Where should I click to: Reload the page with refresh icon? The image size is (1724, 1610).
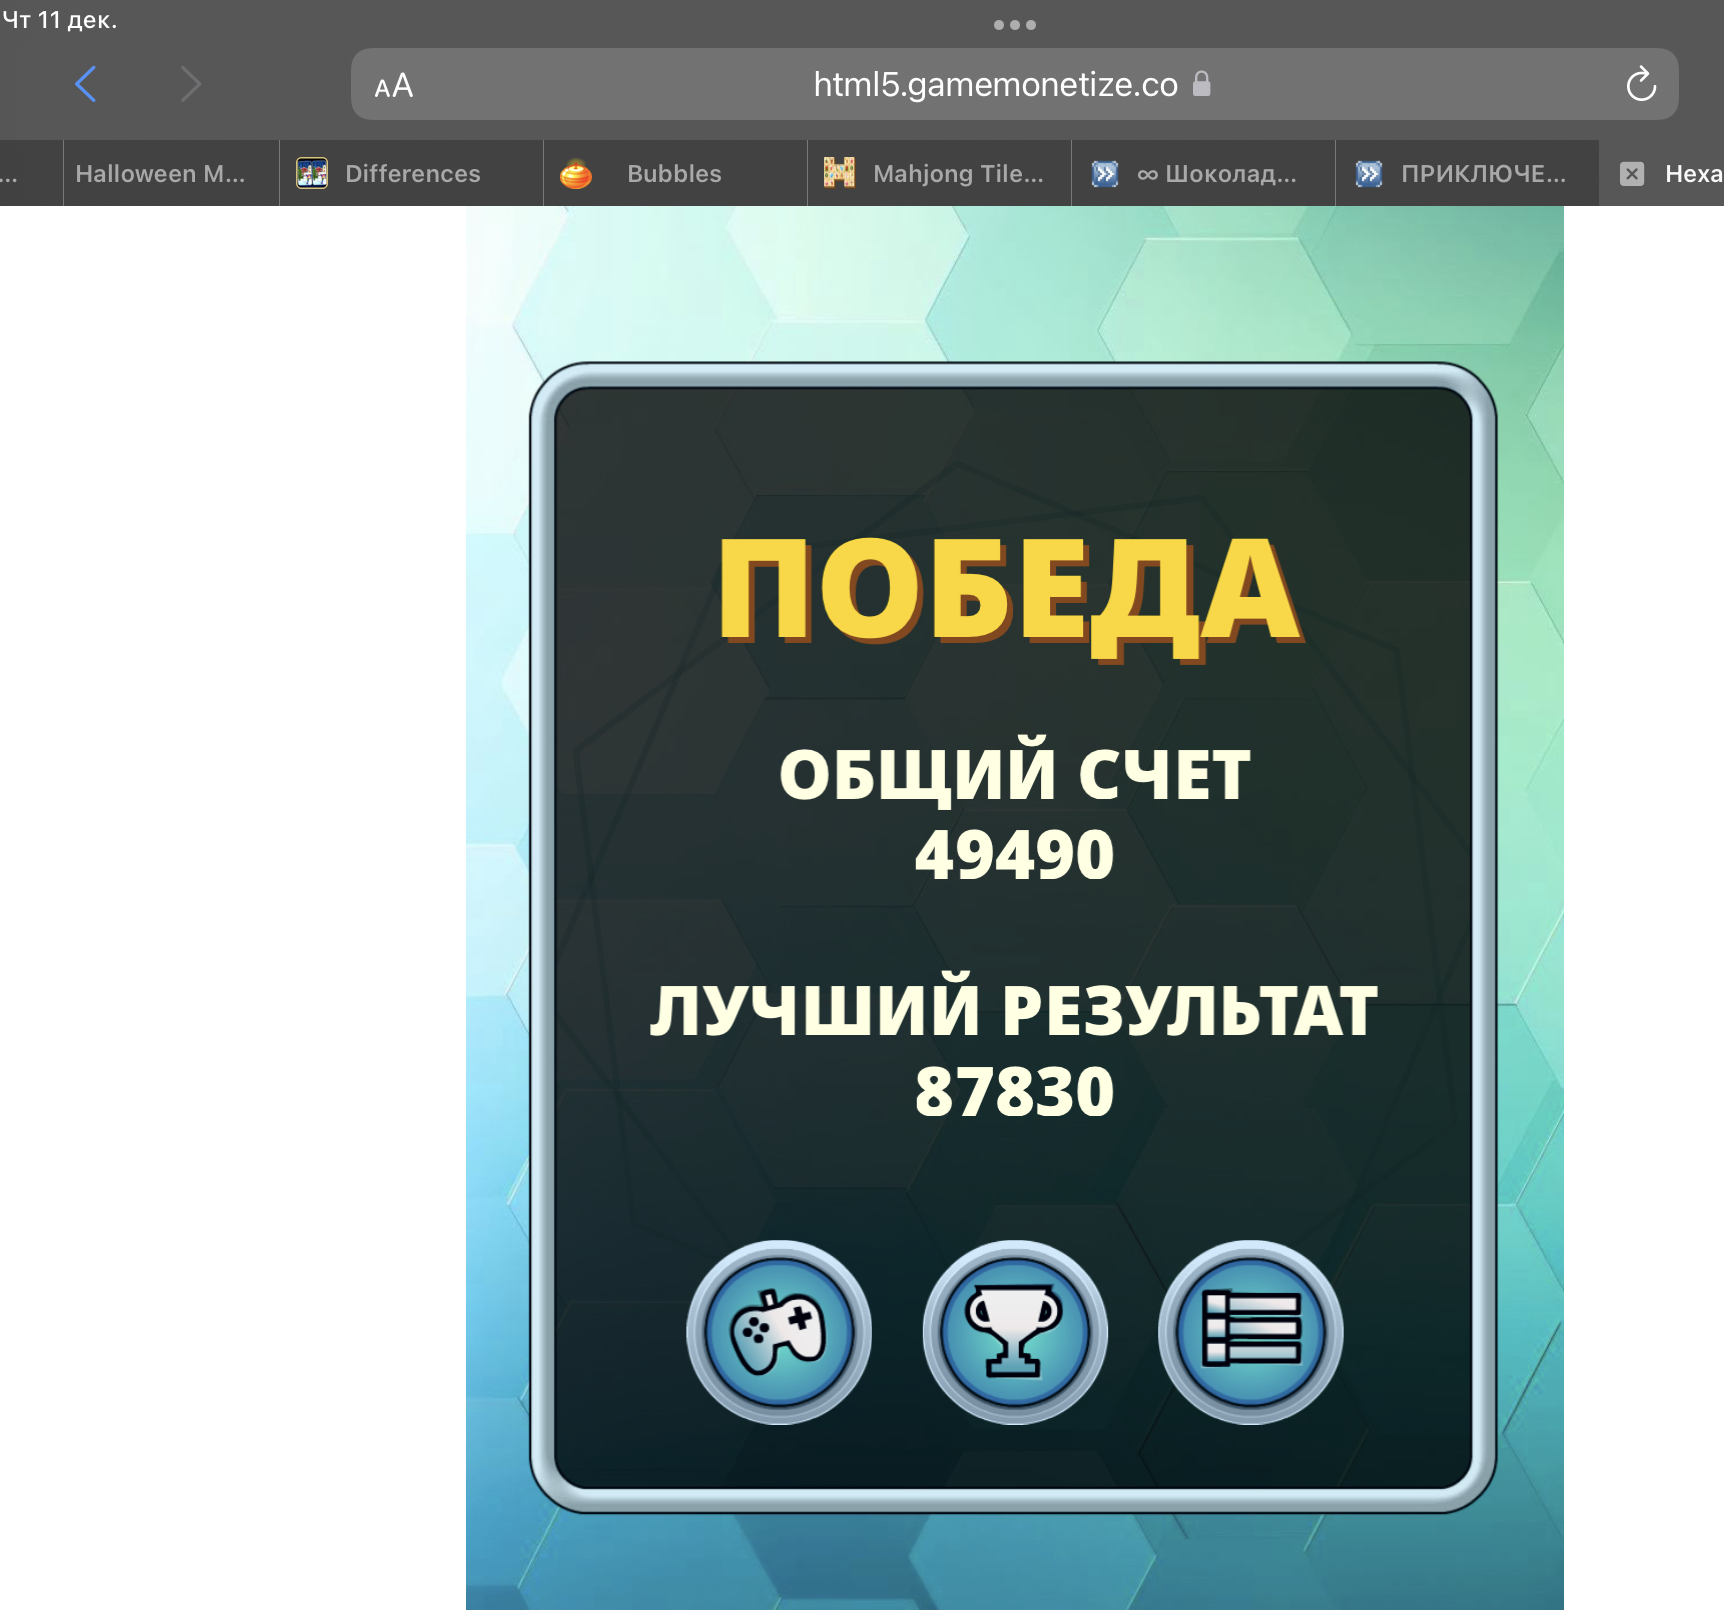click(x=1640, y=85)
